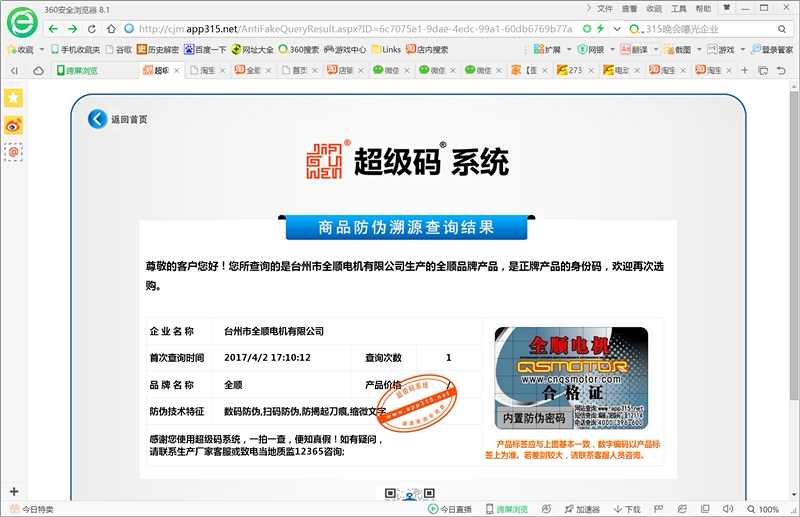Click the lightning speed-mode icon in the address bar
The width and height of the screenshot is (800, 517).
point(601,29)
